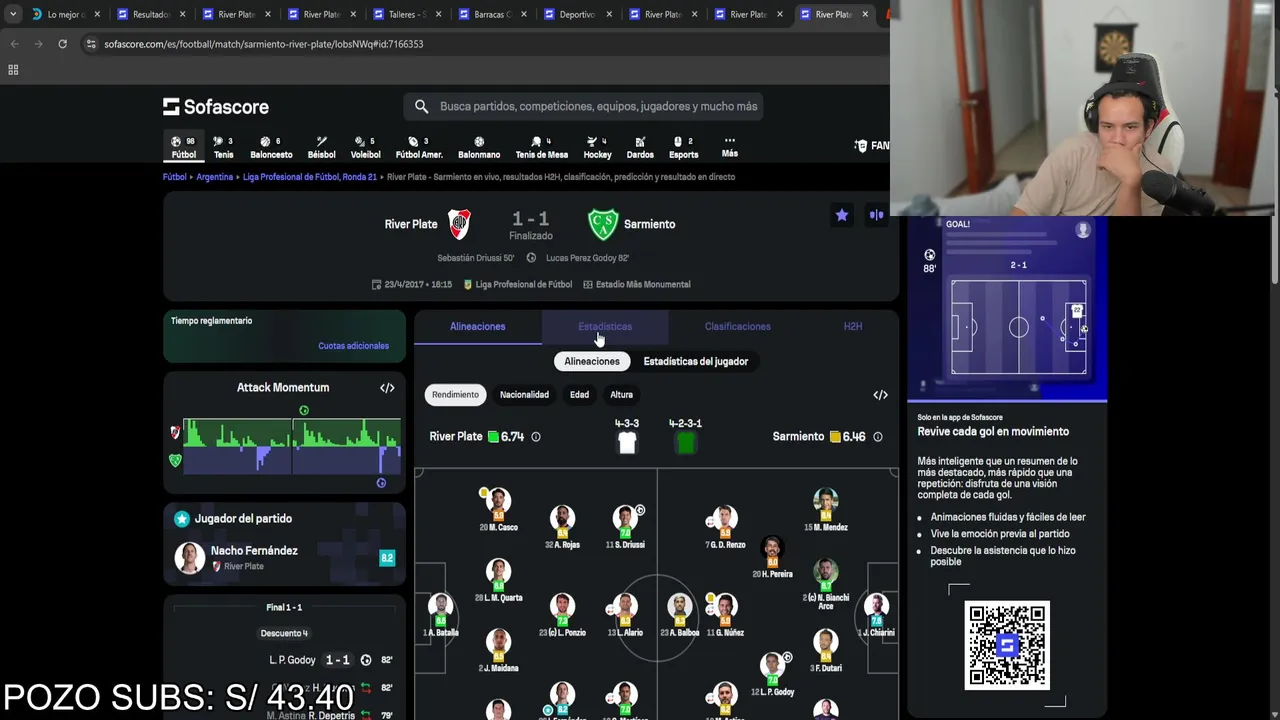Screen dimensions: 1280x720
Task: Click the River Plate crest in header
Action: tap(459, 224)
